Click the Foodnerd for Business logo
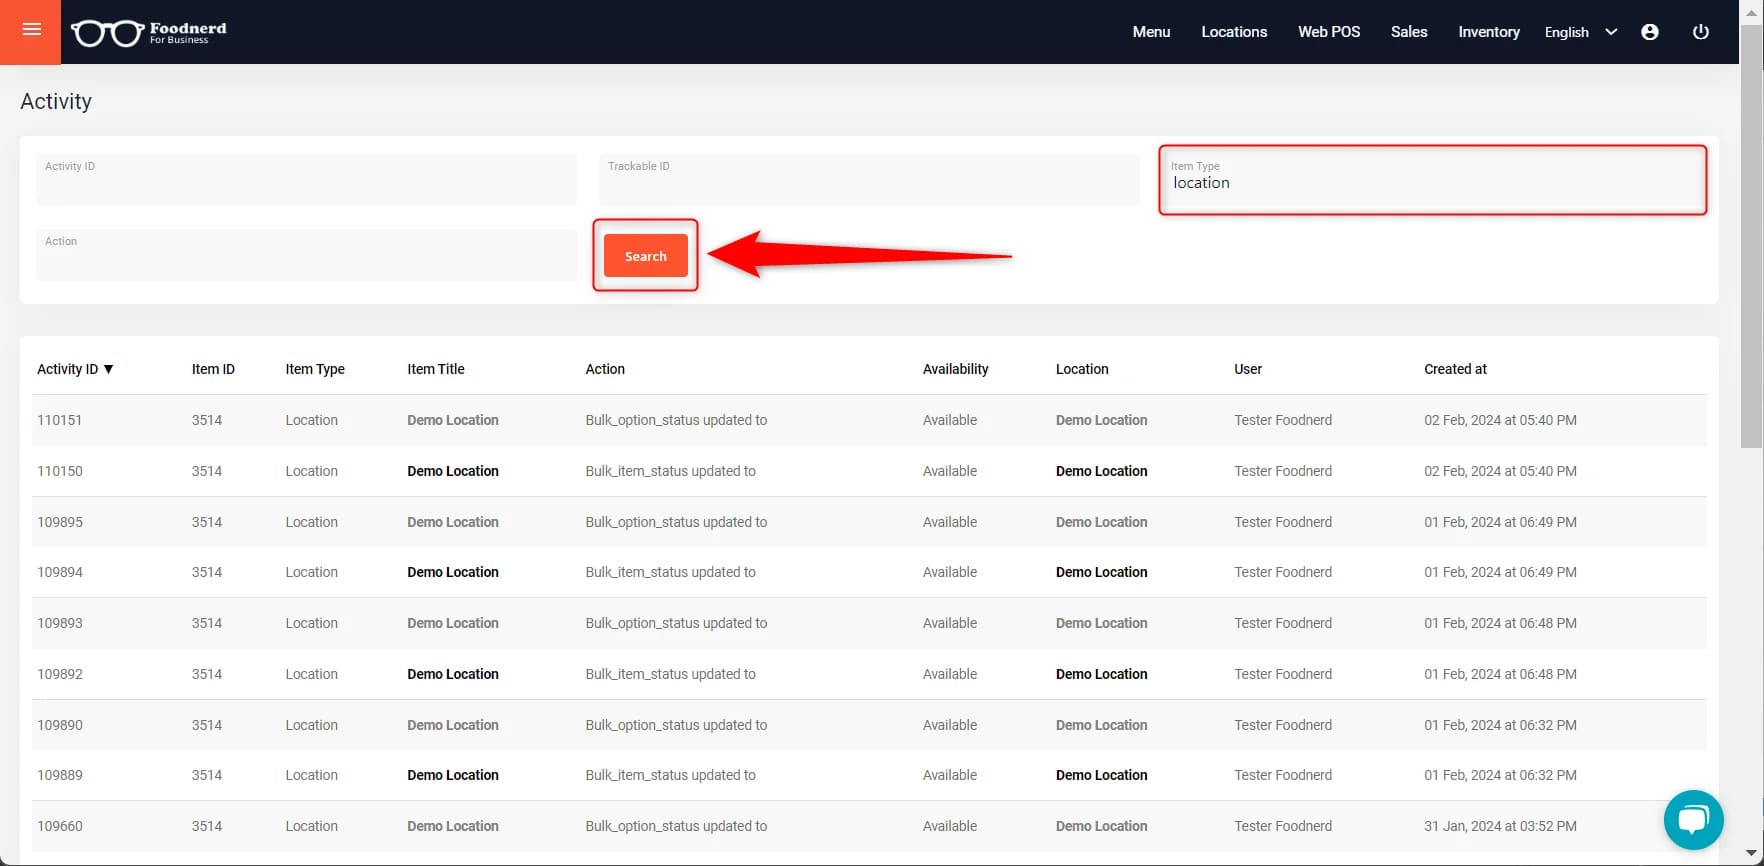 pos(149,33)
